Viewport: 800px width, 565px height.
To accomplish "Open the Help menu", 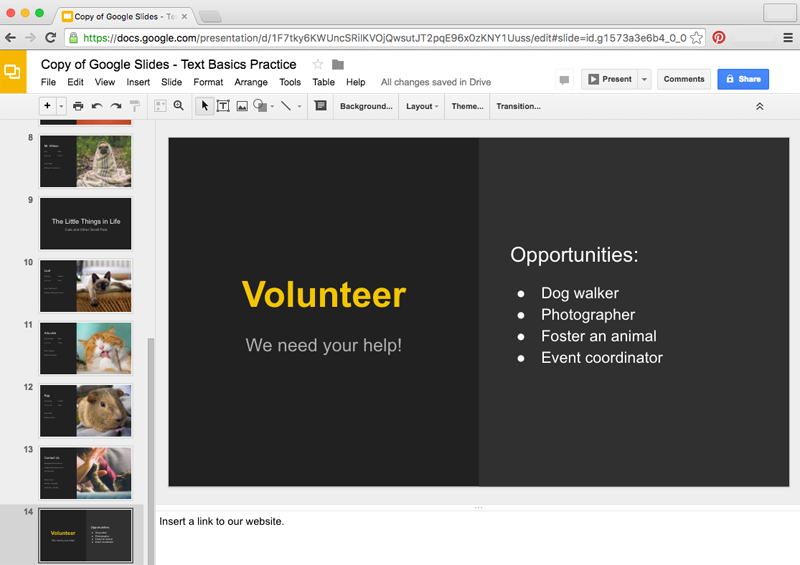I will pos(356,82).
